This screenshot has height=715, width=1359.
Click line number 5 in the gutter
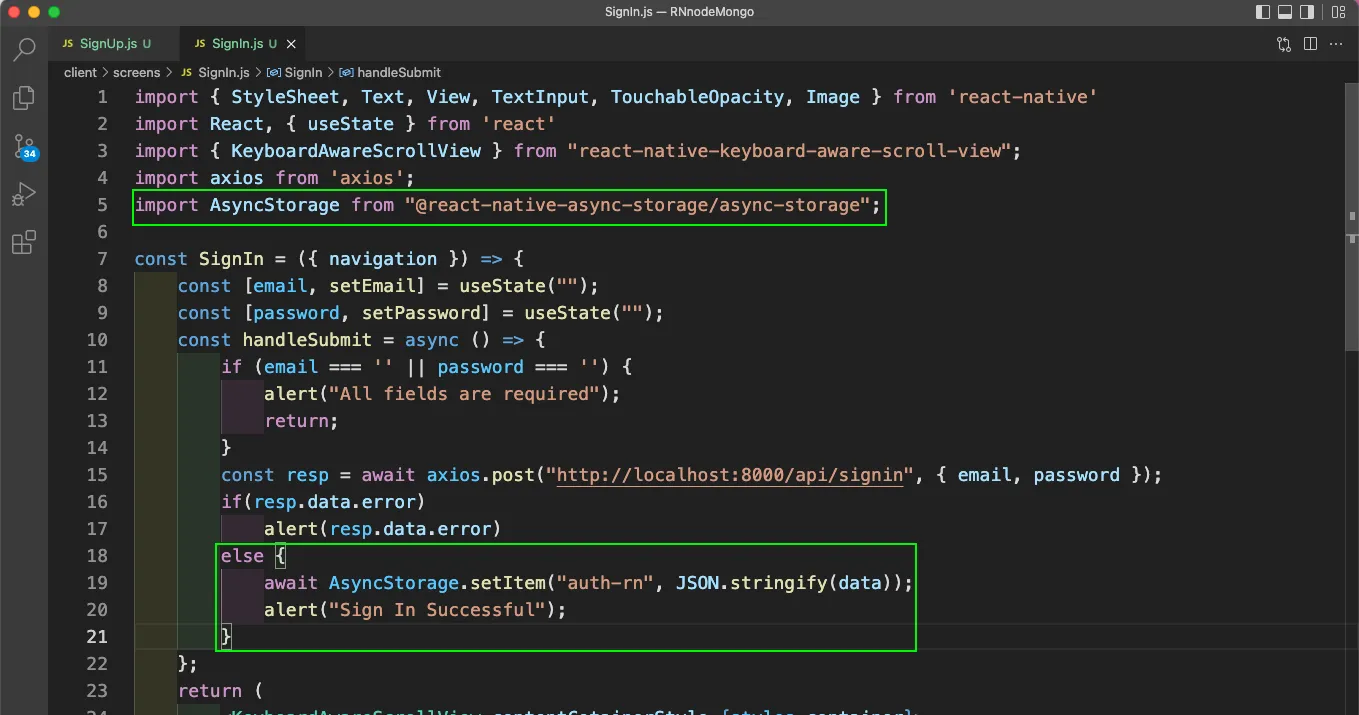pyautogui.click(x=102, y=205)
